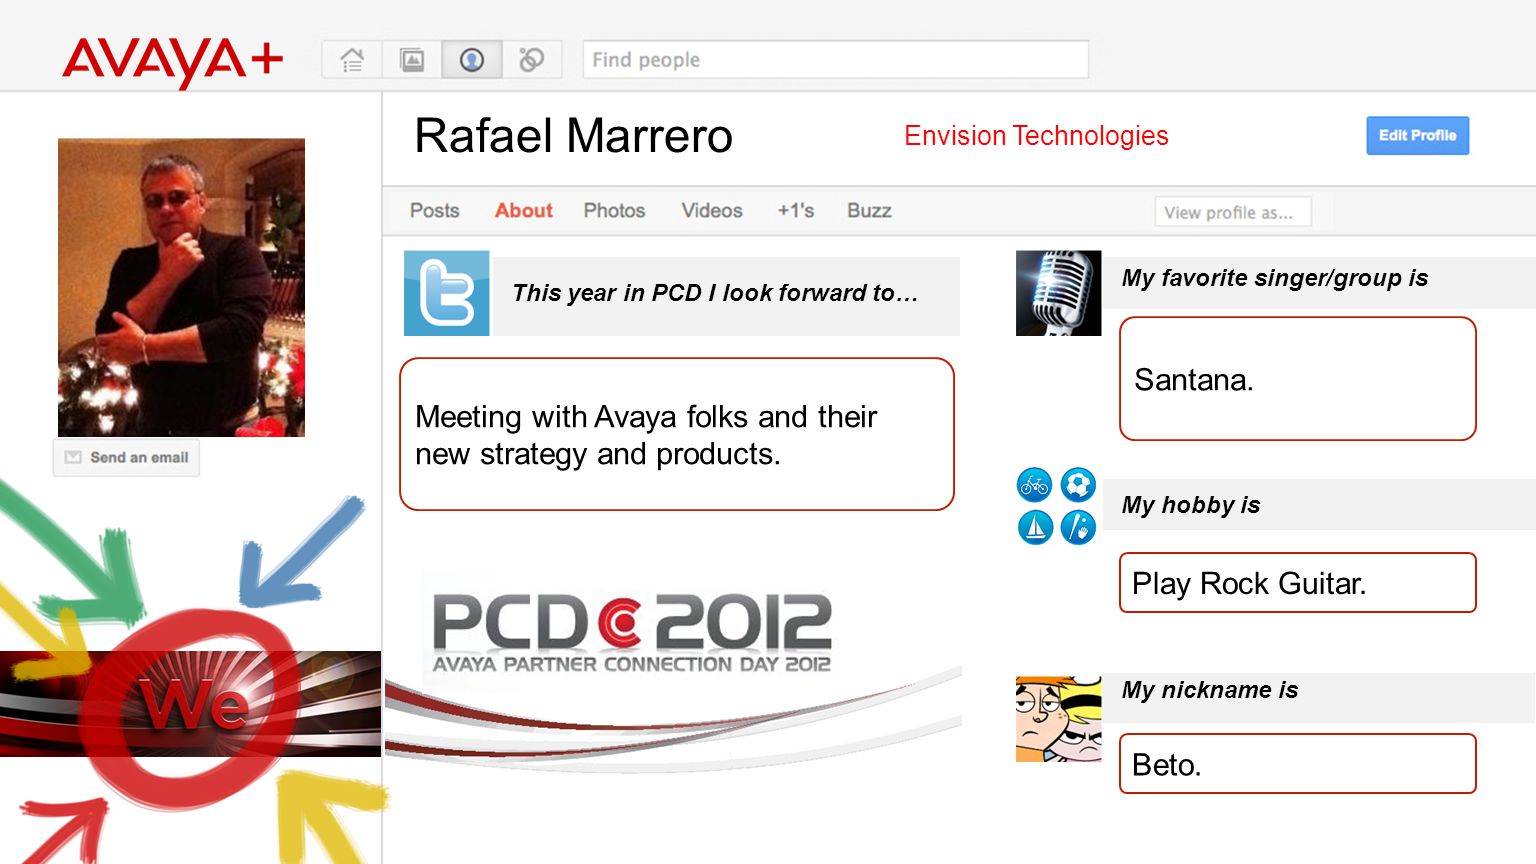Click the PCD 2012 partner day logo
The image size is (1536, 864).
point(631,633)
